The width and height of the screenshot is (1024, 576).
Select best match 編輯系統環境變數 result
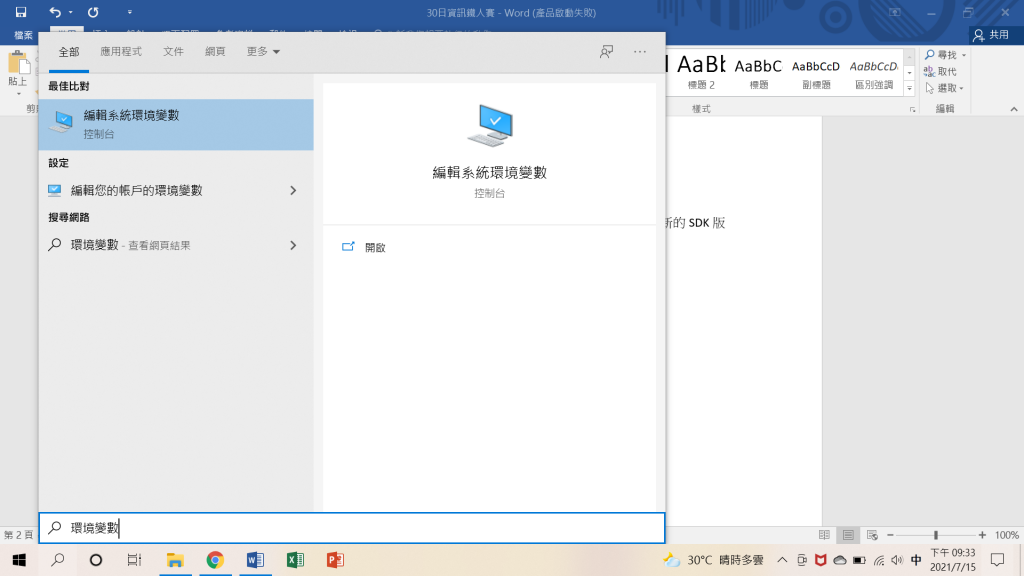[176, 124]
